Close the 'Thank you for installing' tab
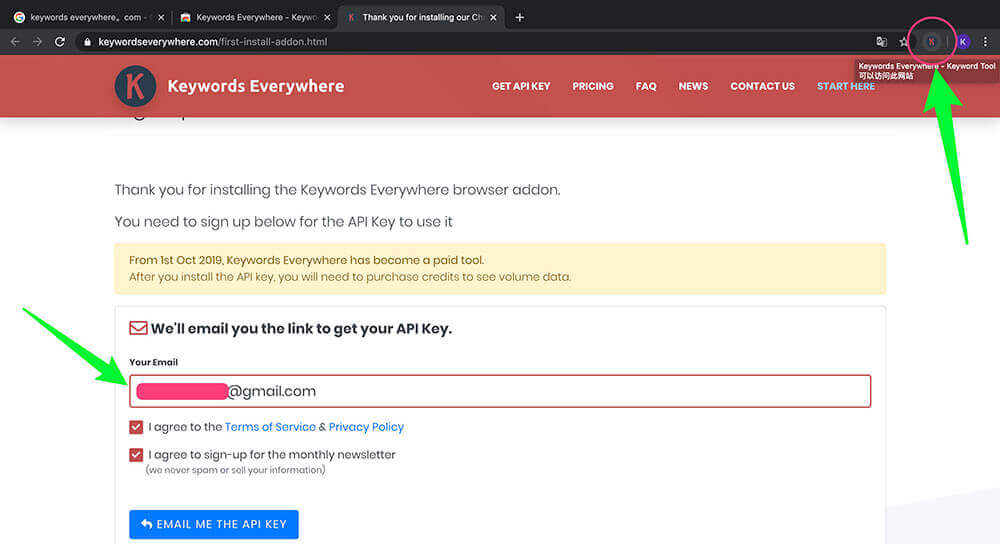This screenshot has width=1000, height=544. (493, 18)
